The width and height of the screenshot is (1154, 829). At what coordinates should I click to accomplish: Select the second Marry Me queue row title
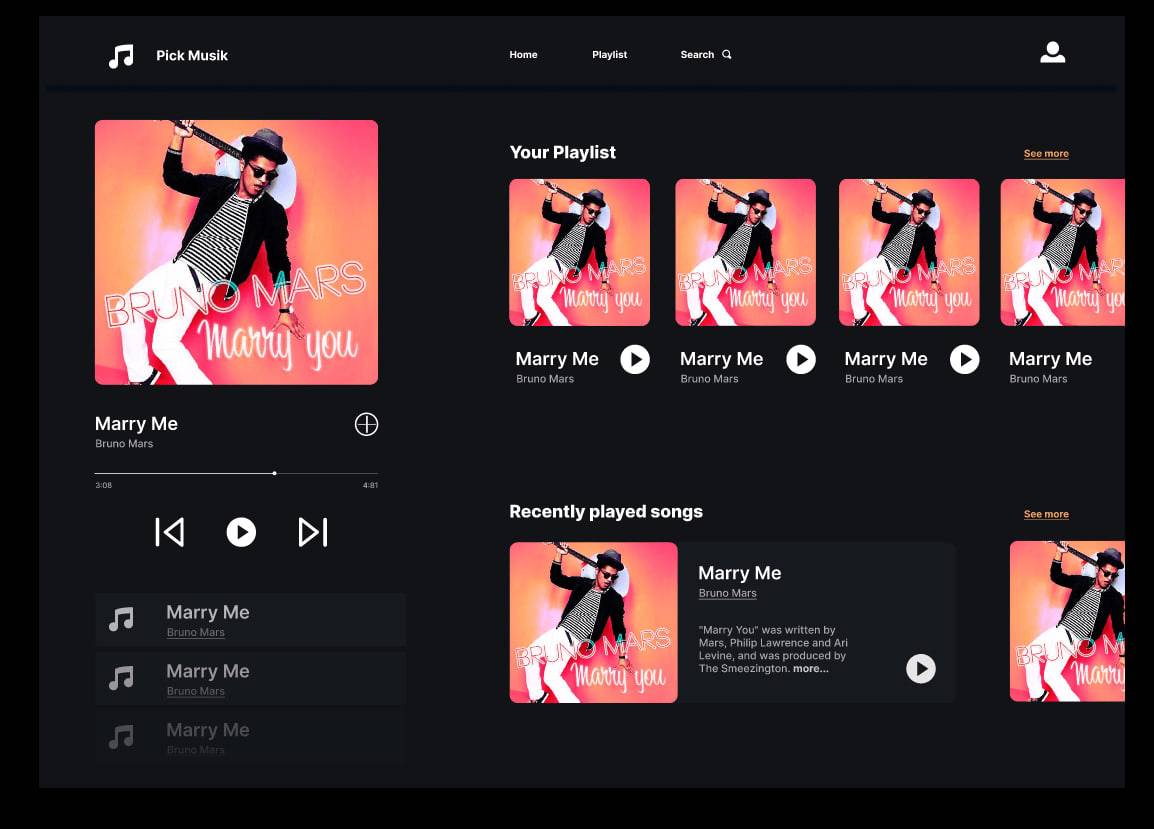pyautogui.click(x=208, y=671)
